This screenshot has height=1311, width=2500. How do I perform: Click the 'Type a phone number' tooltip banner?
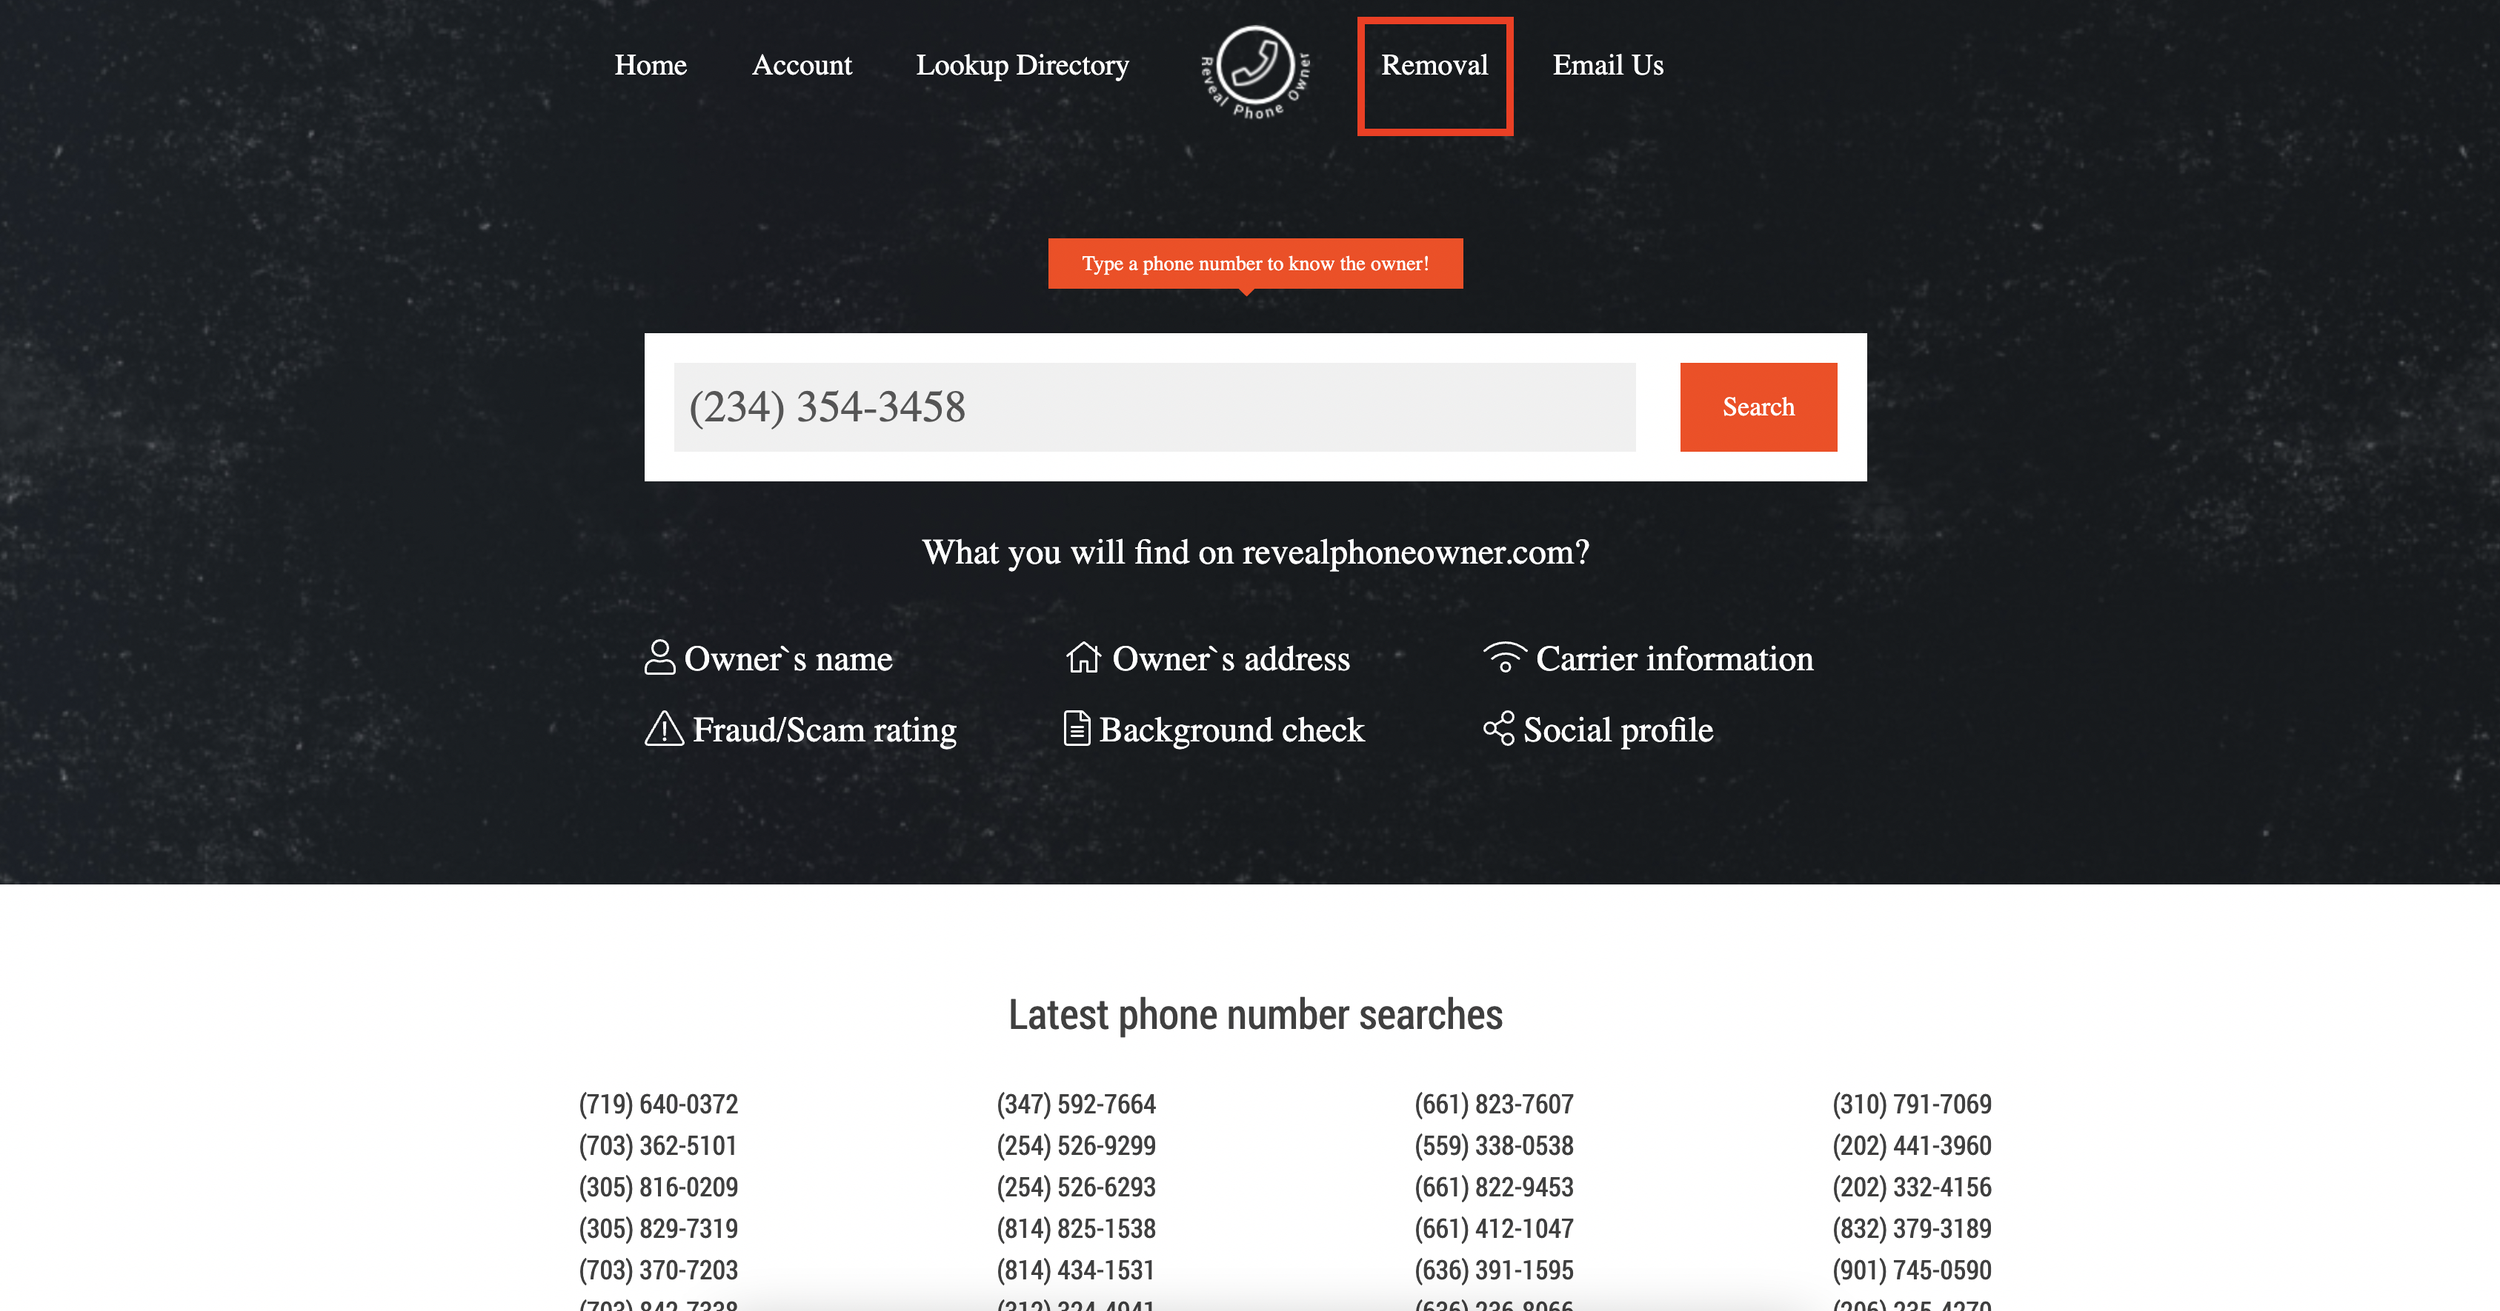click(1254, 263)
